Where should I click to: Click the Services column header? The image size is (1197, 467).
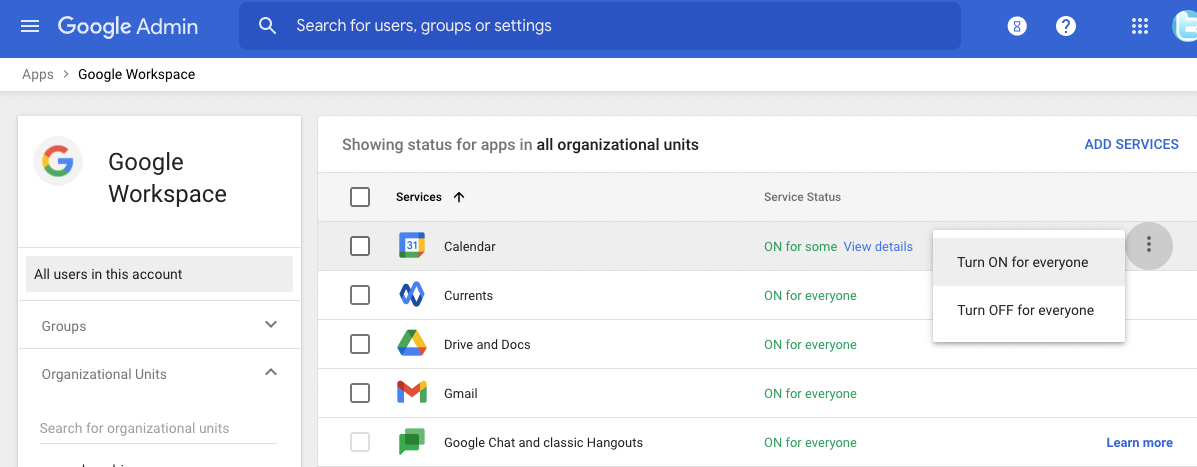(418, 197)
